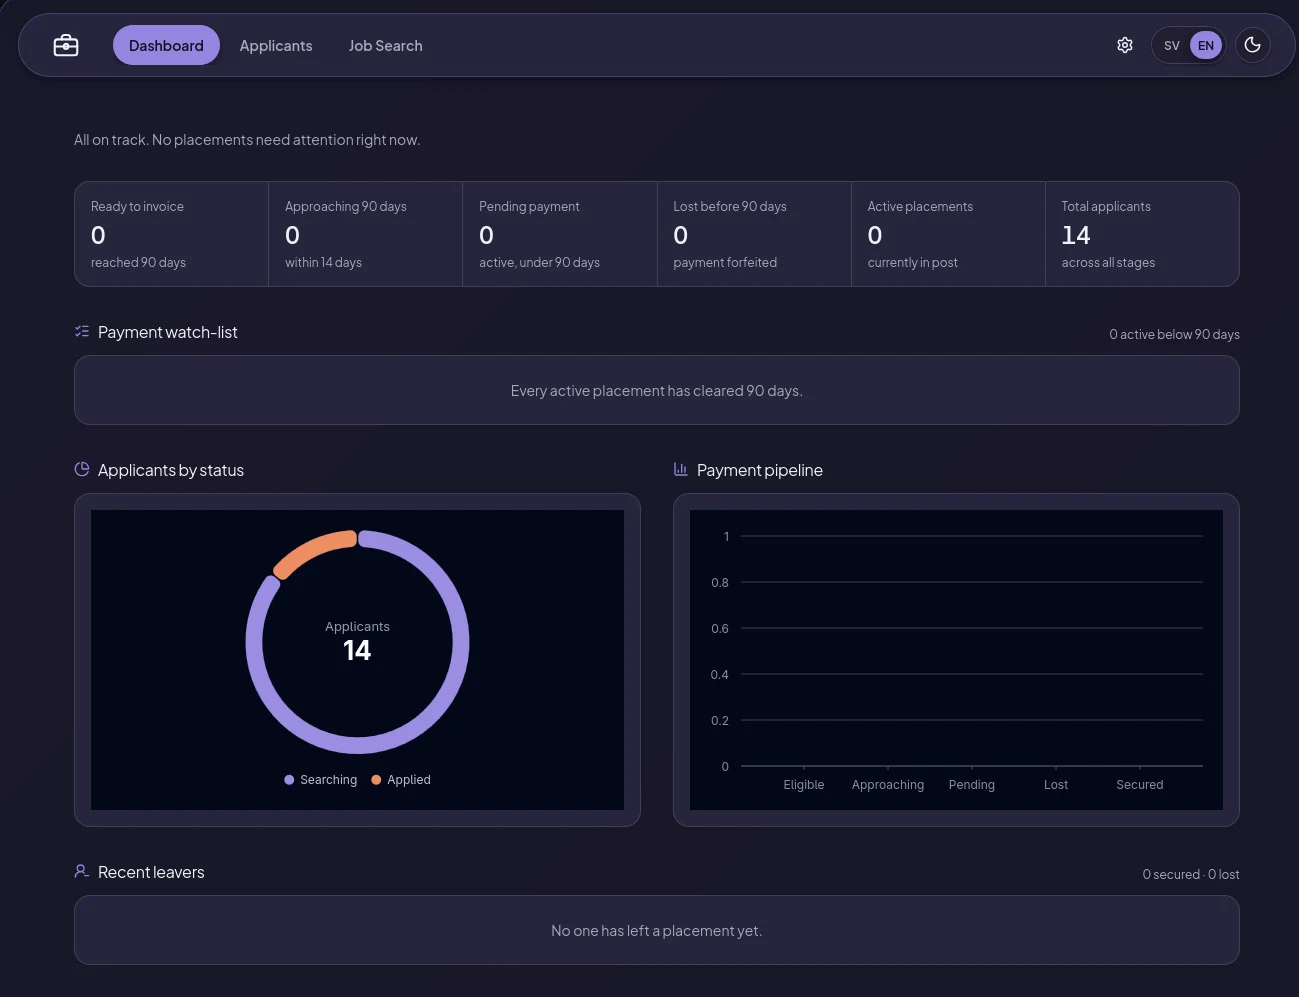Click 'payment forfeited' caption

point(725,262)
